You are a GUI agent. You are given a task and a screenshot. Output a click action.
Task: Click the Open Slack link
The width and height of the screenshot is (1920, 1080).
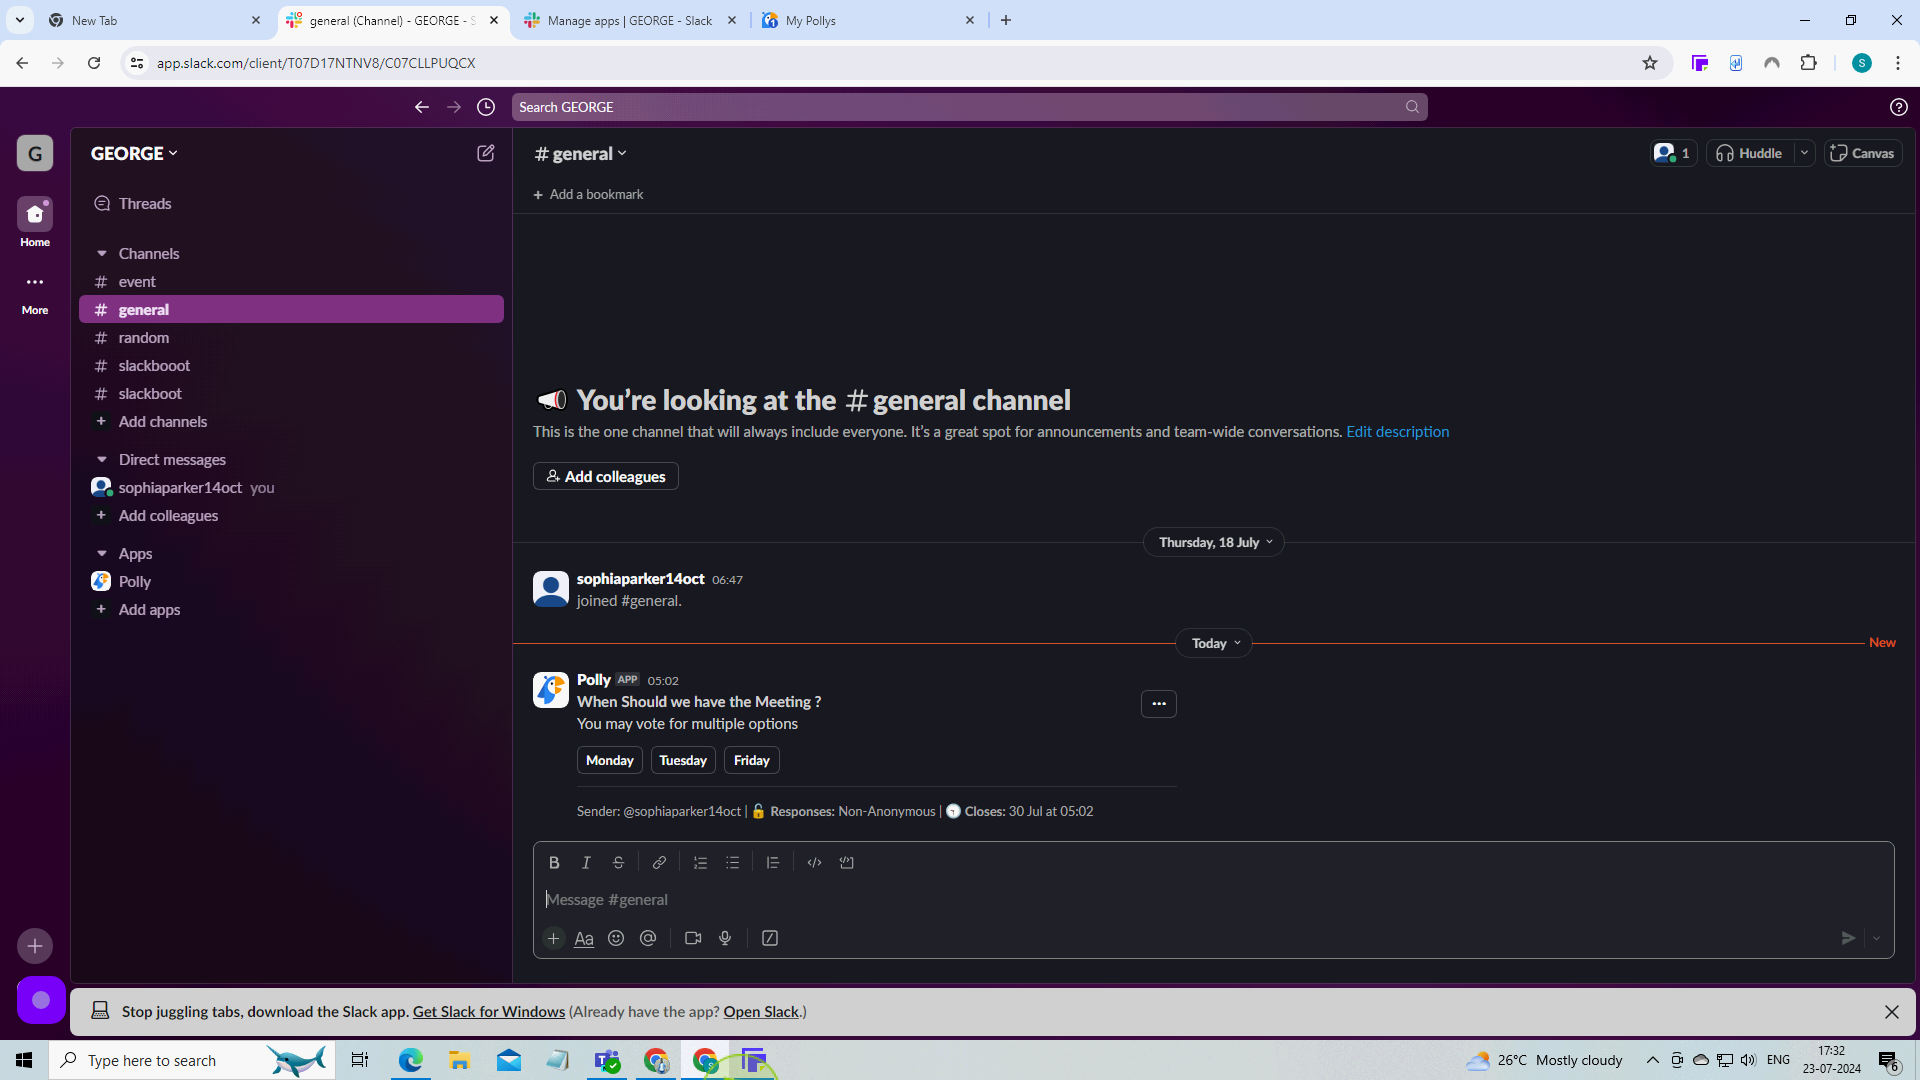point(761,1012)
